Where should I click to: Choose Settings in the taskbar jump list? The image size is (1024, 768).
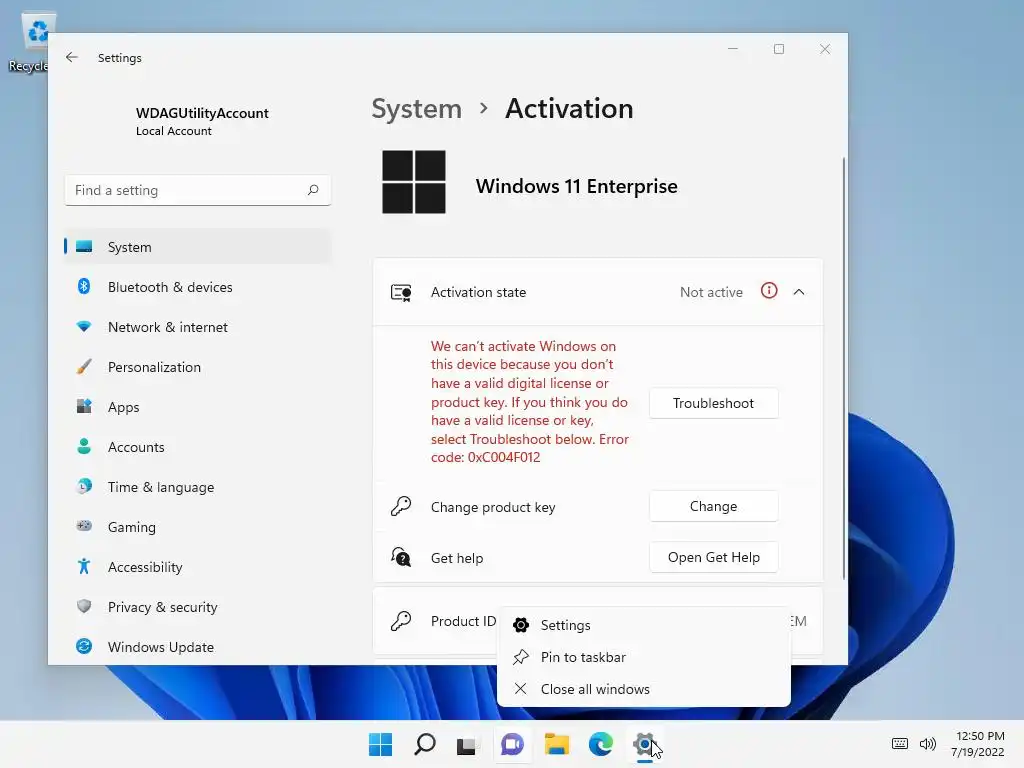644,625
